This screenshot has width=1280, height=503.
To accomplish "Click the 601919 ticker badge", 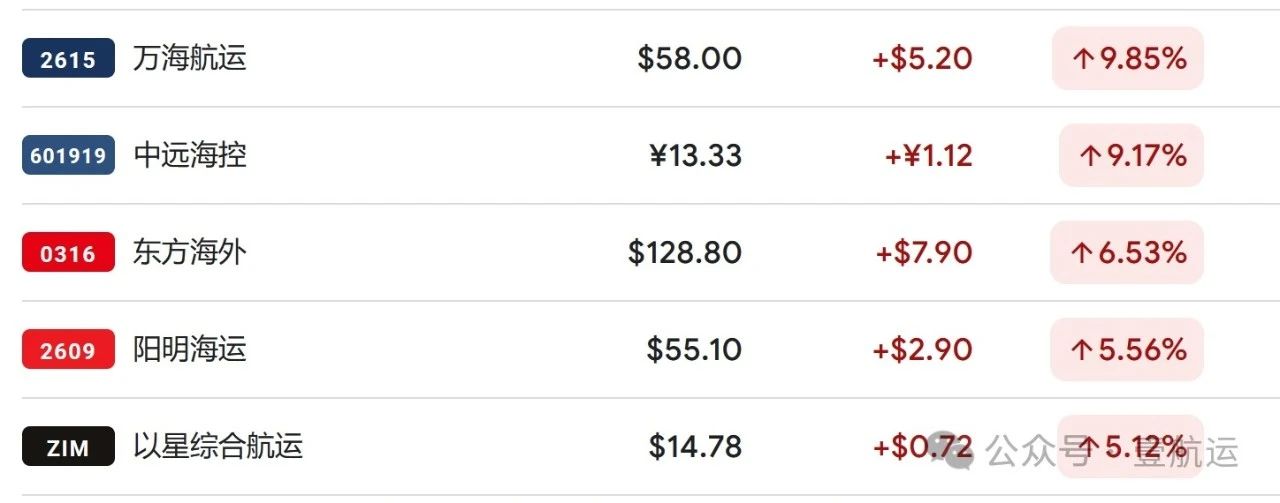I will [68, 156].
